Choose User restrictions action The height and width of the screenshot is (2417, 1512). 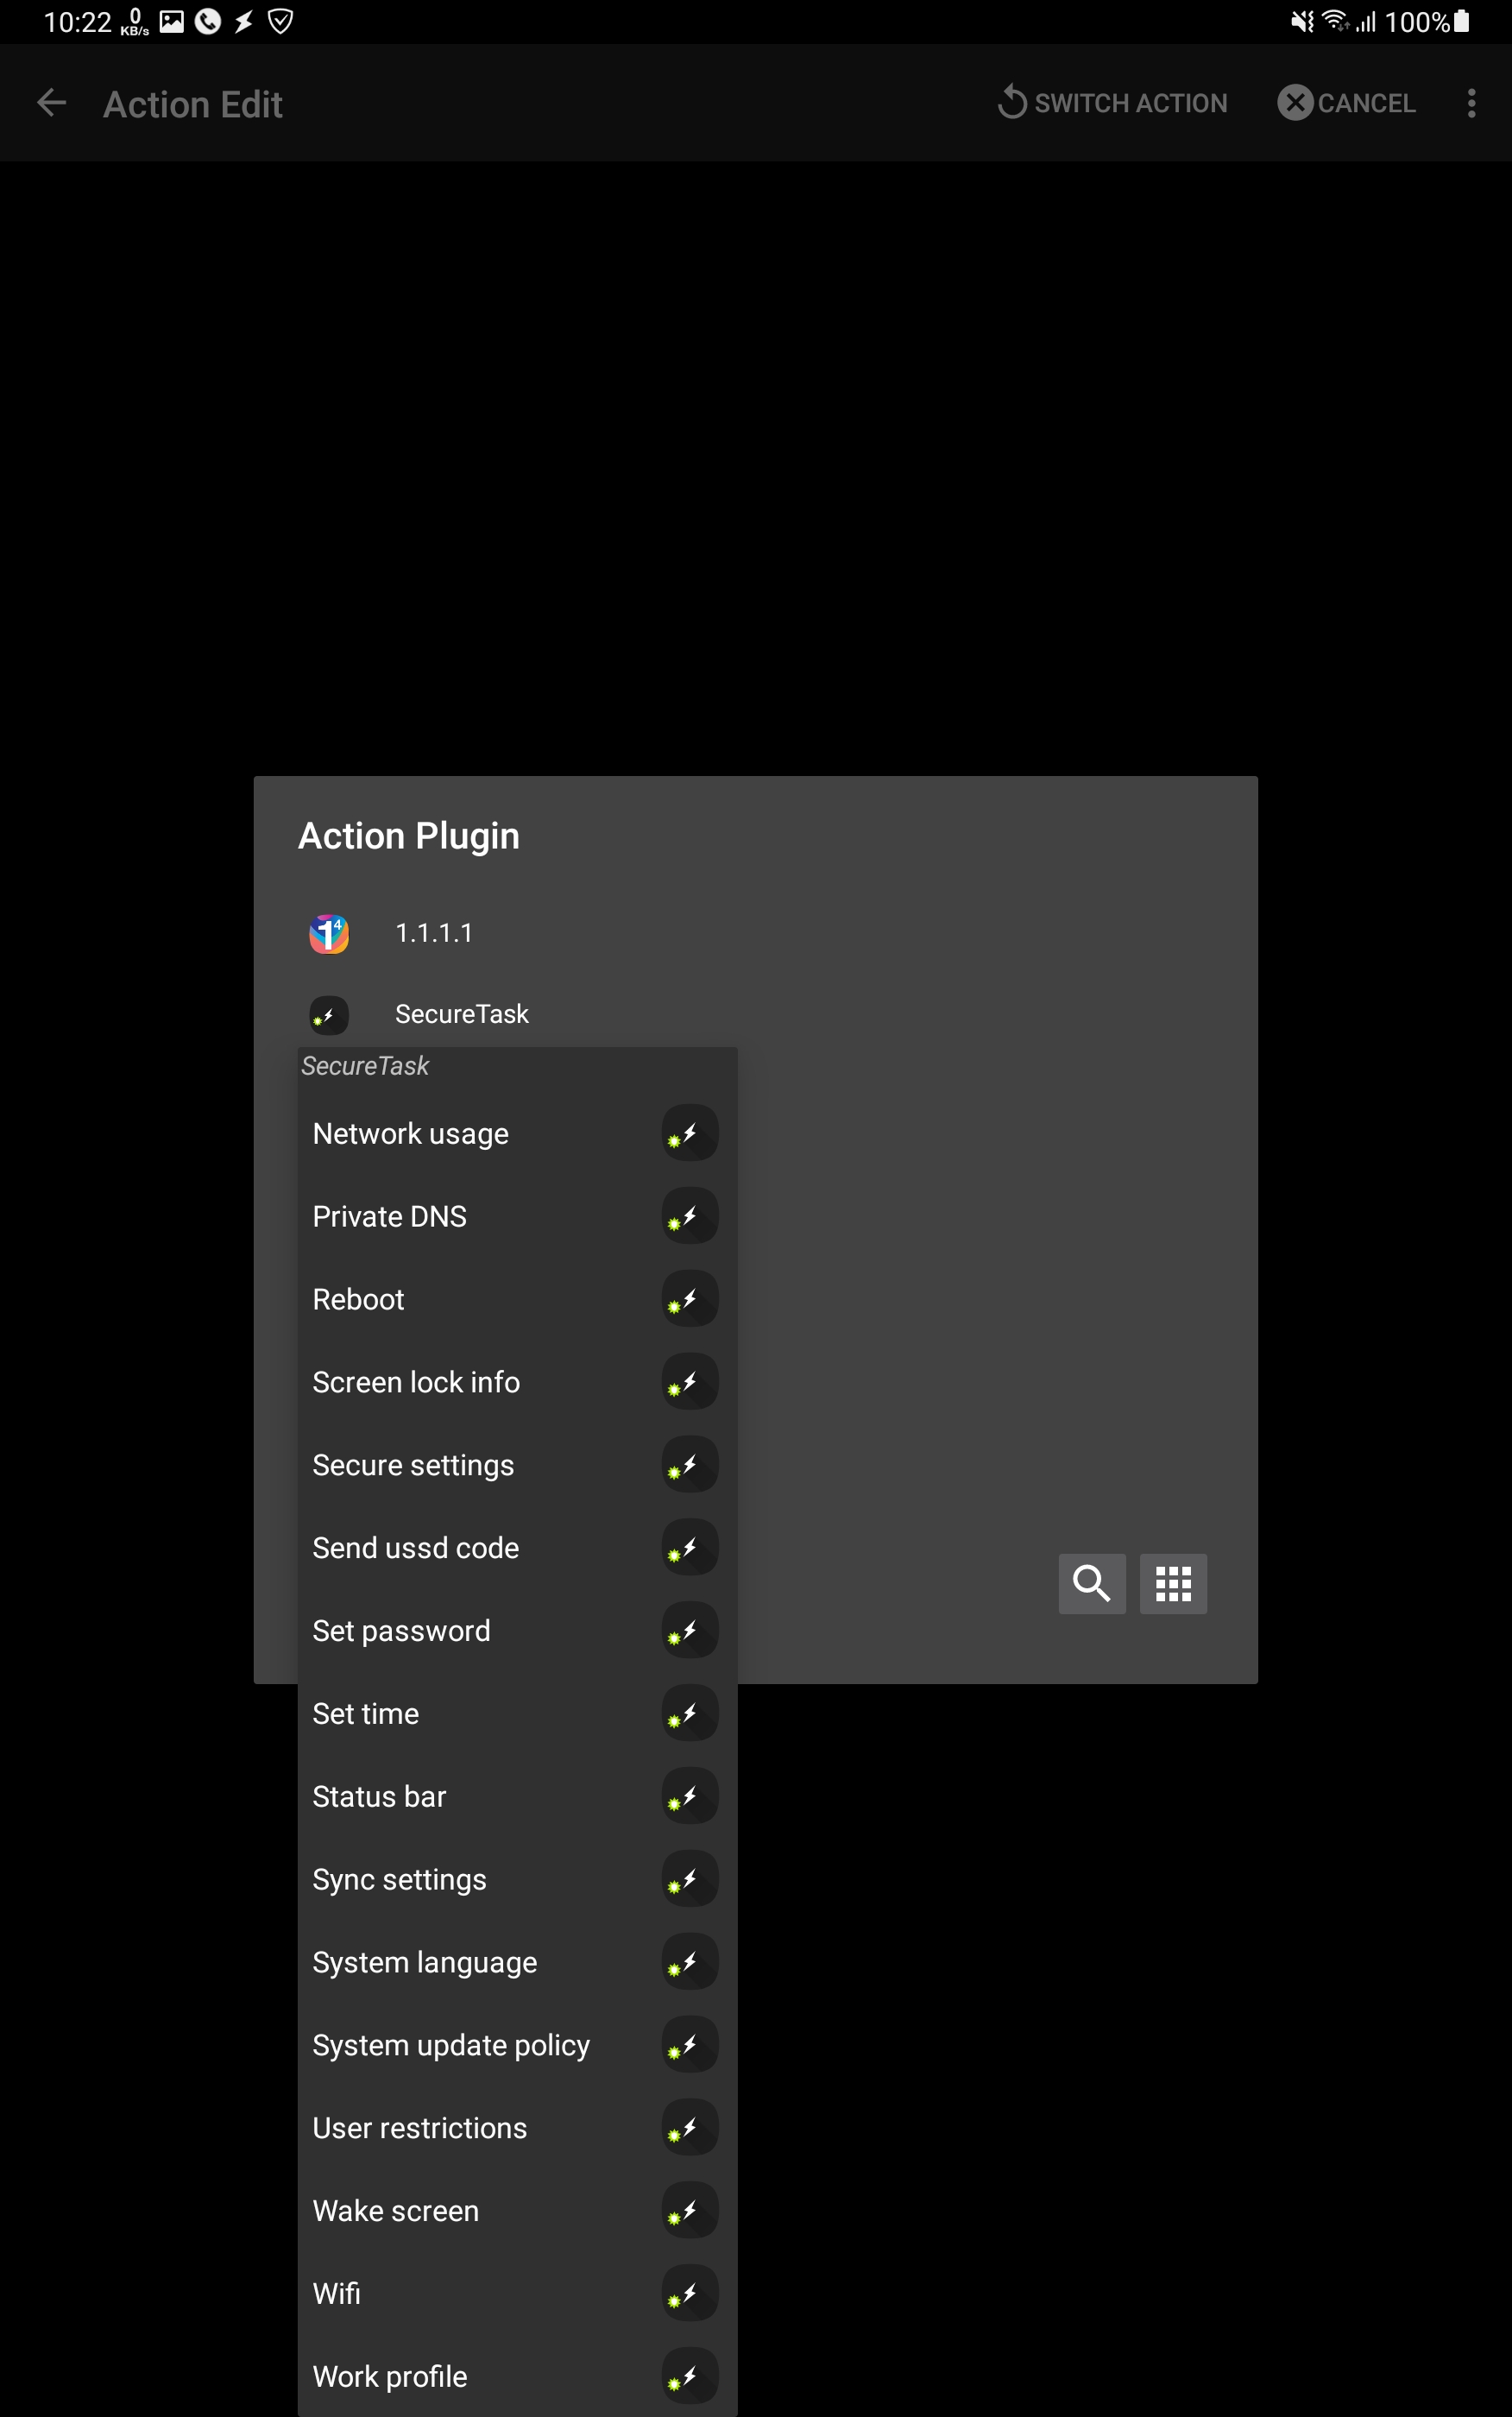pos(517,2129)
